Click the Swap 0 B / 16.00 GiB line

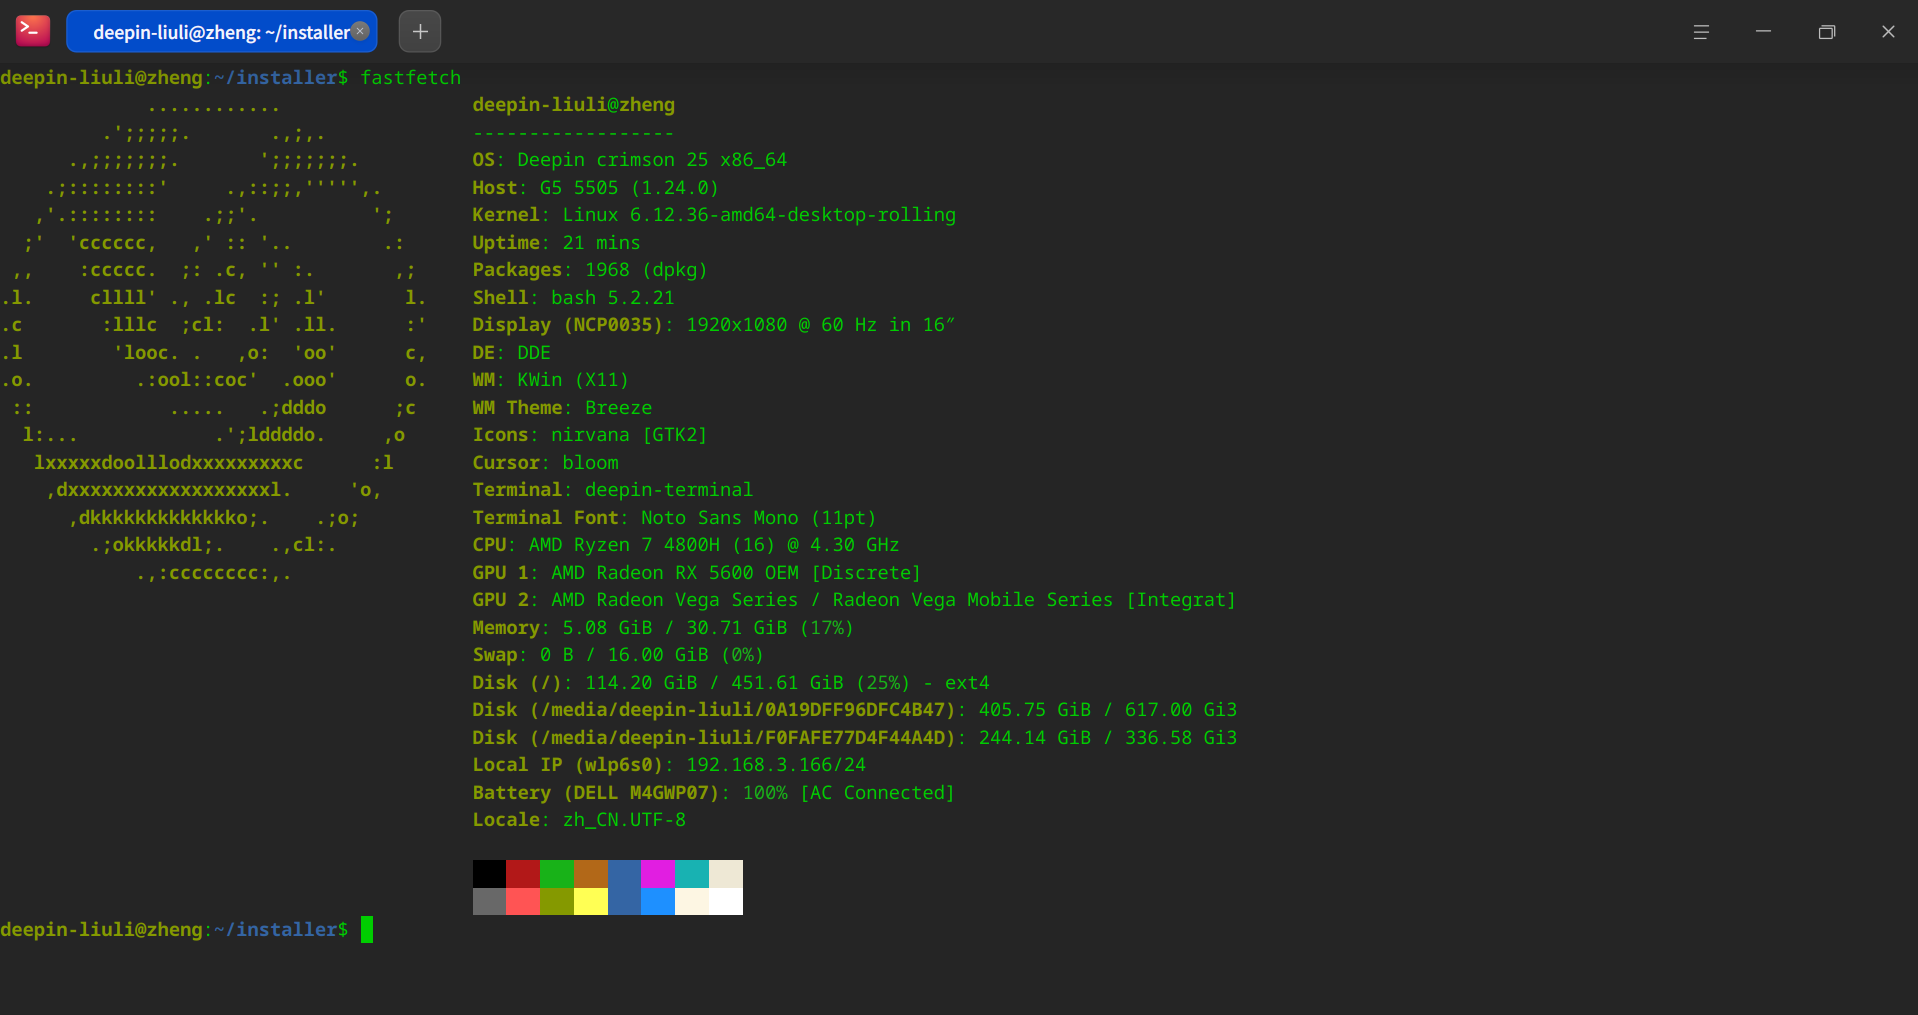(x=618, y=655)
